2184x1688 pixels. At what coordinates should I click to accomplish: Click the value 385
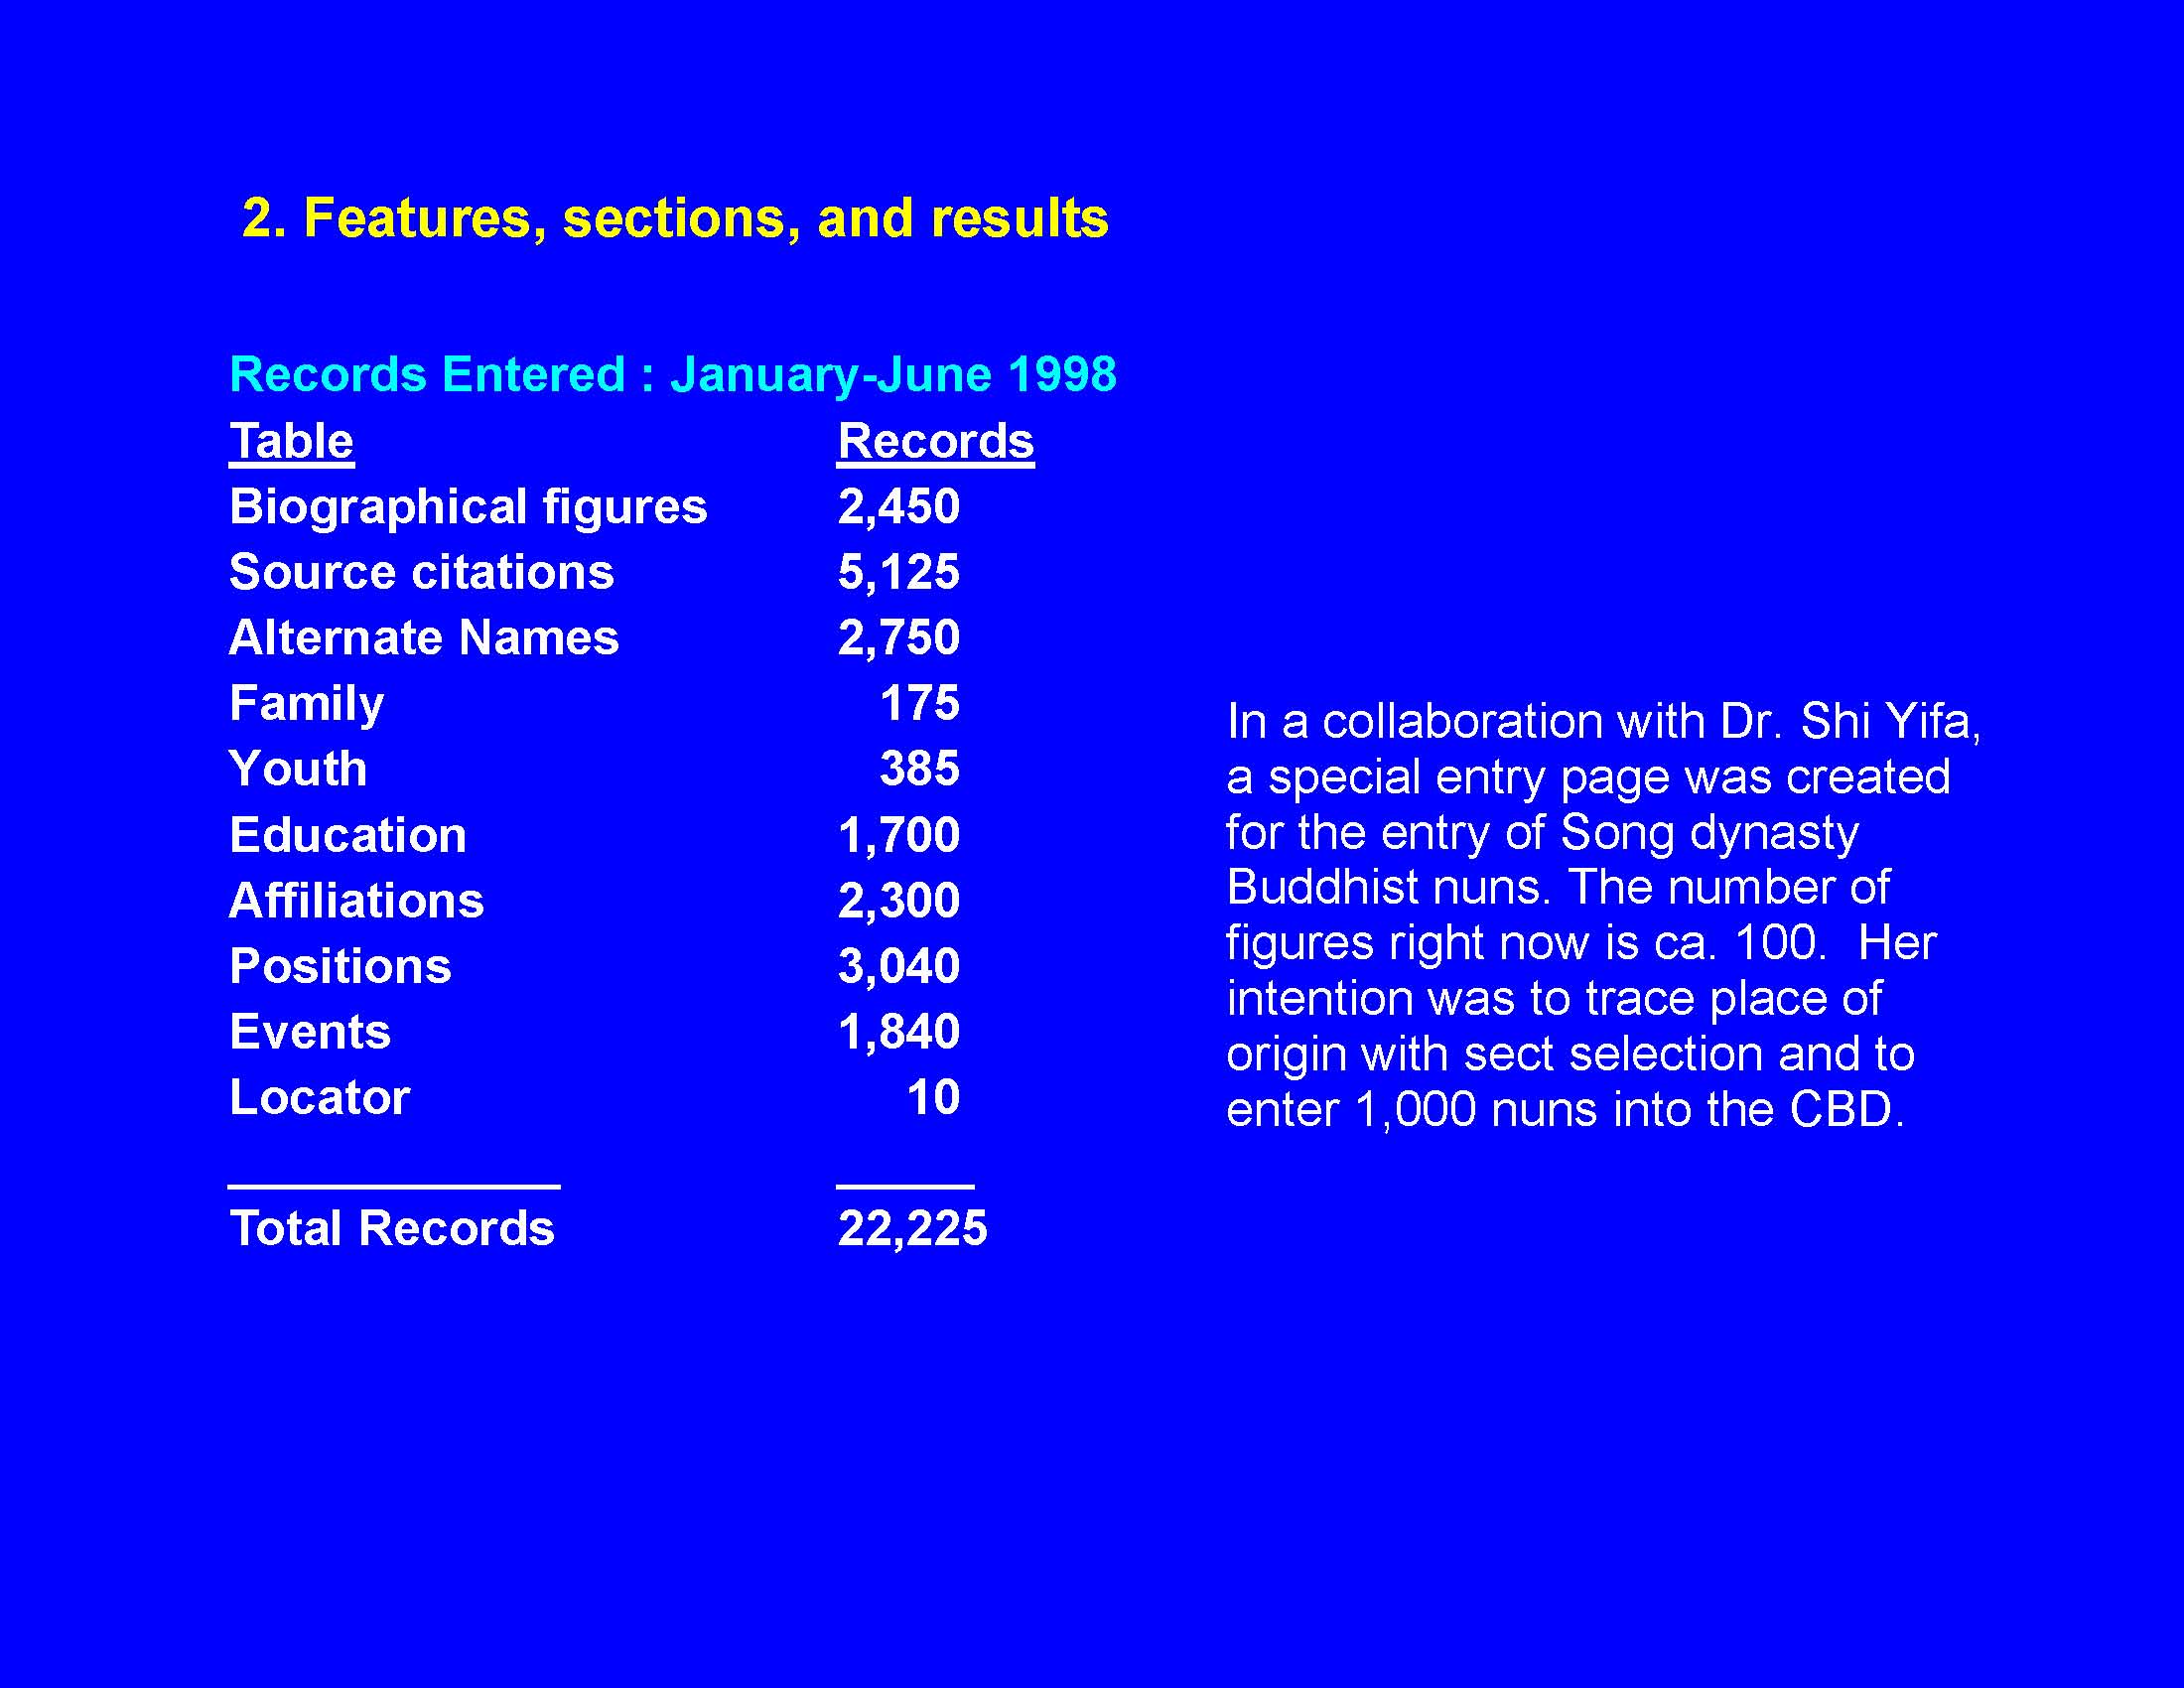[x=920, y=769]
